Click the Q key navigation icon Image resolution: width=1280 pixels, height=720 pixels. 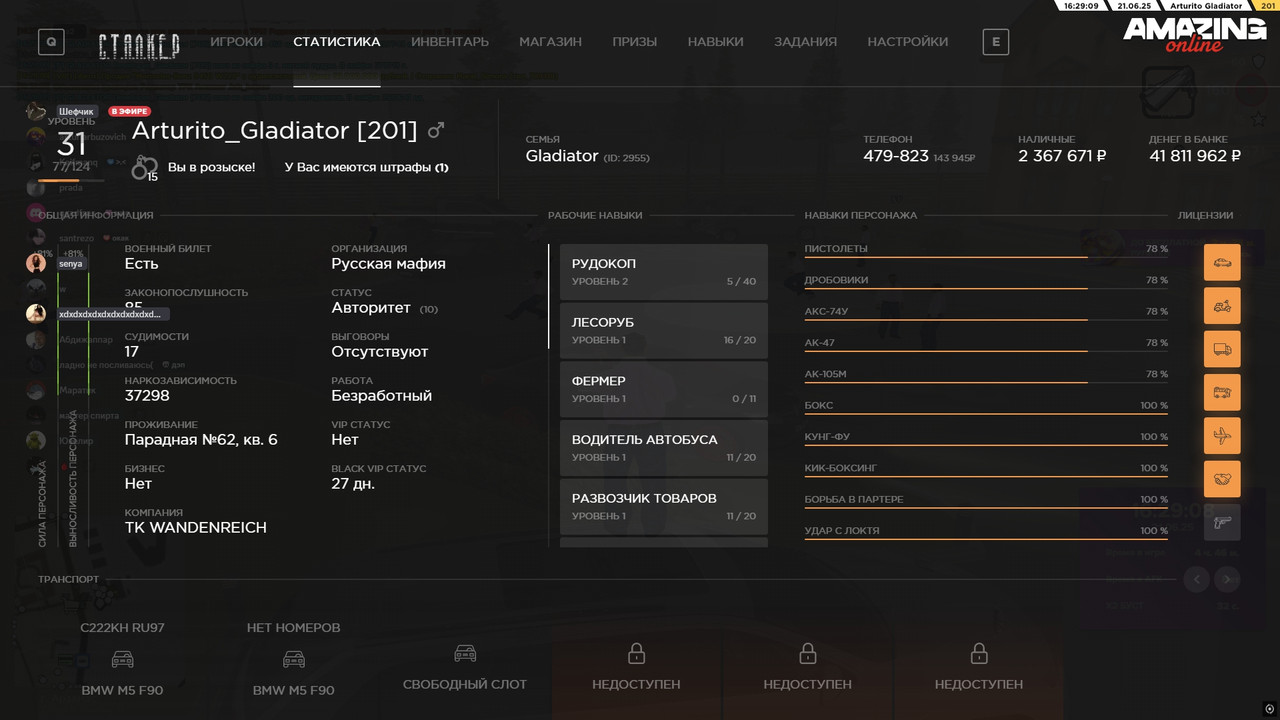(51, 42)
